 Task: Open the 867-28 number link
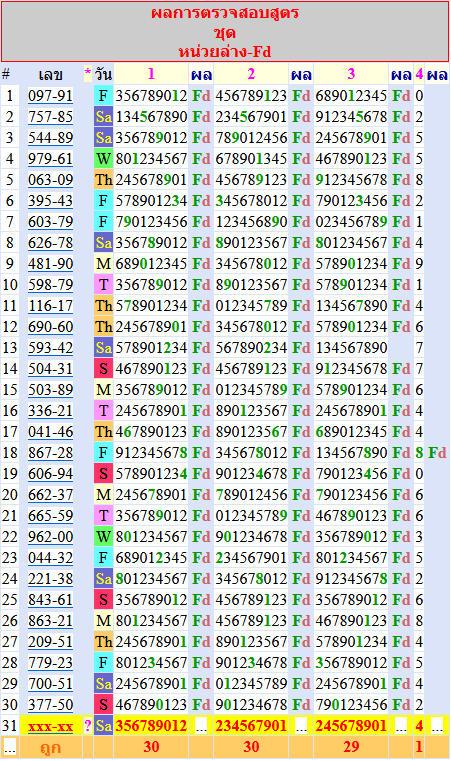pos(50,453)
